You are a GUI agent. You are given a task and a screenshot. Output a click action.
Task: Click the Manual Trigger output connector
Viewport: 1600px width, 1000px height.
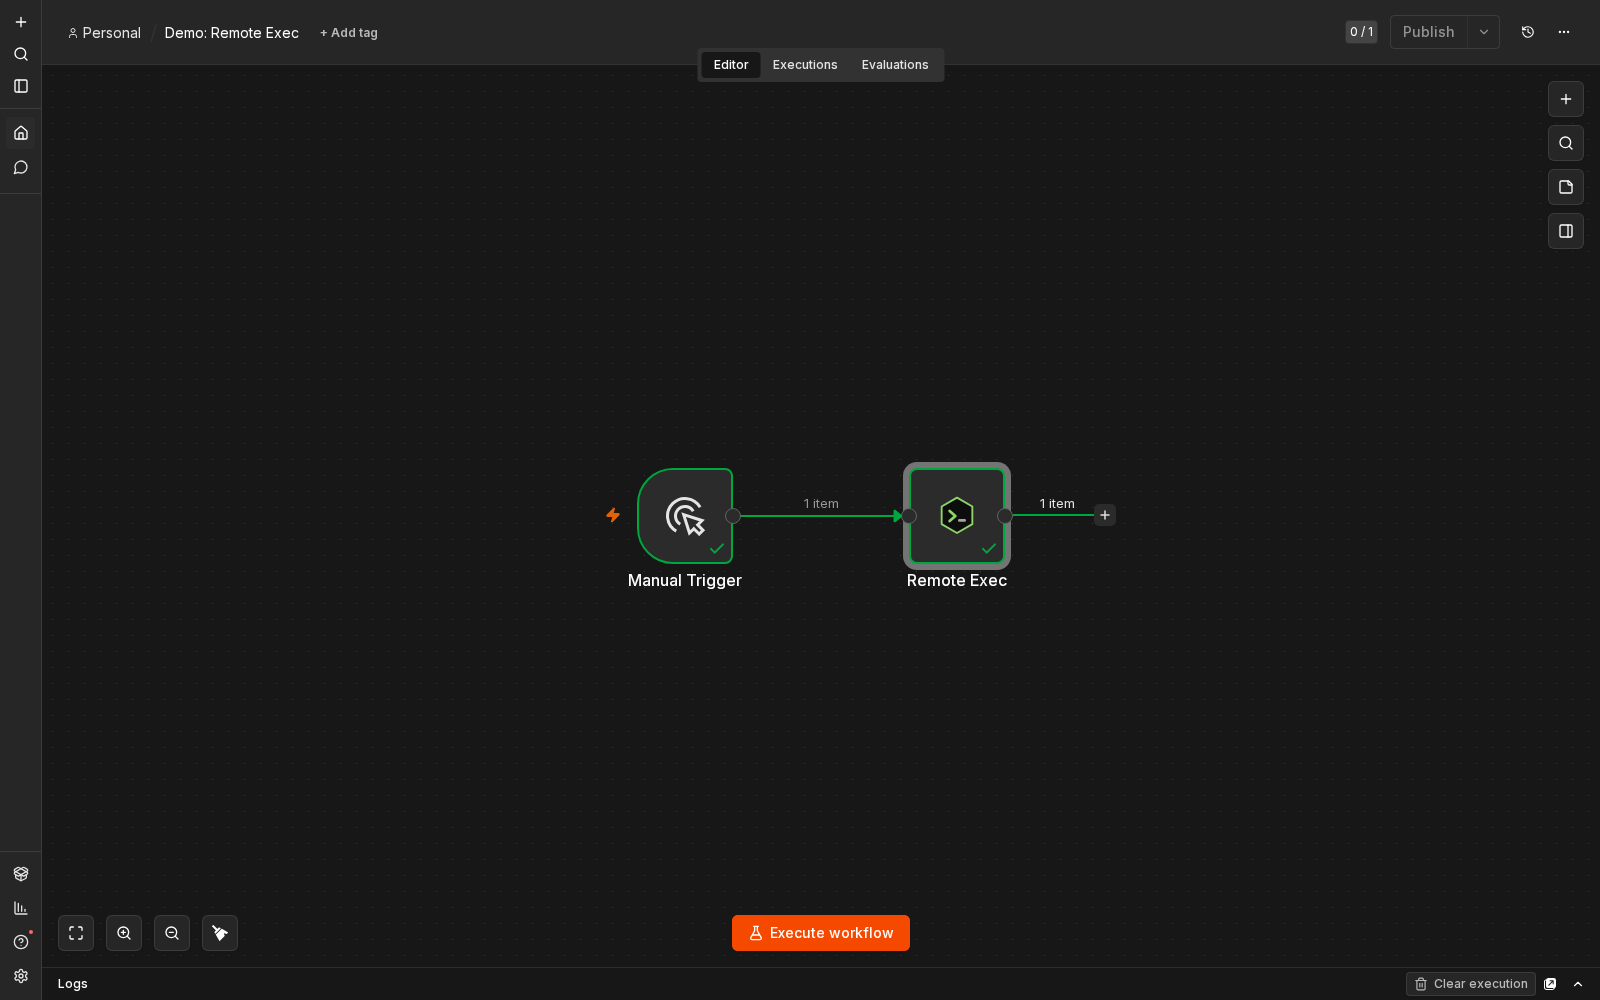733,516
